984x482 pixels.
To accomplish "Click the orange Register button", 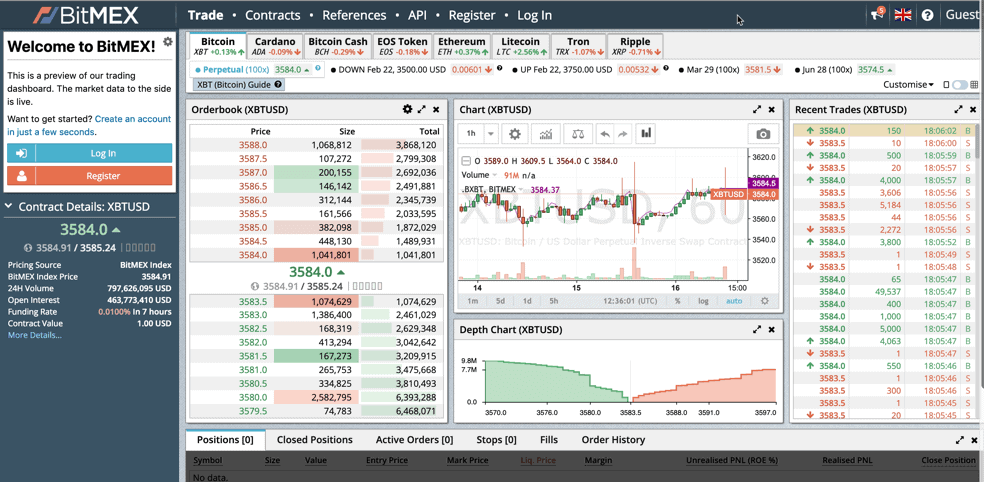I will click(90, 176).
